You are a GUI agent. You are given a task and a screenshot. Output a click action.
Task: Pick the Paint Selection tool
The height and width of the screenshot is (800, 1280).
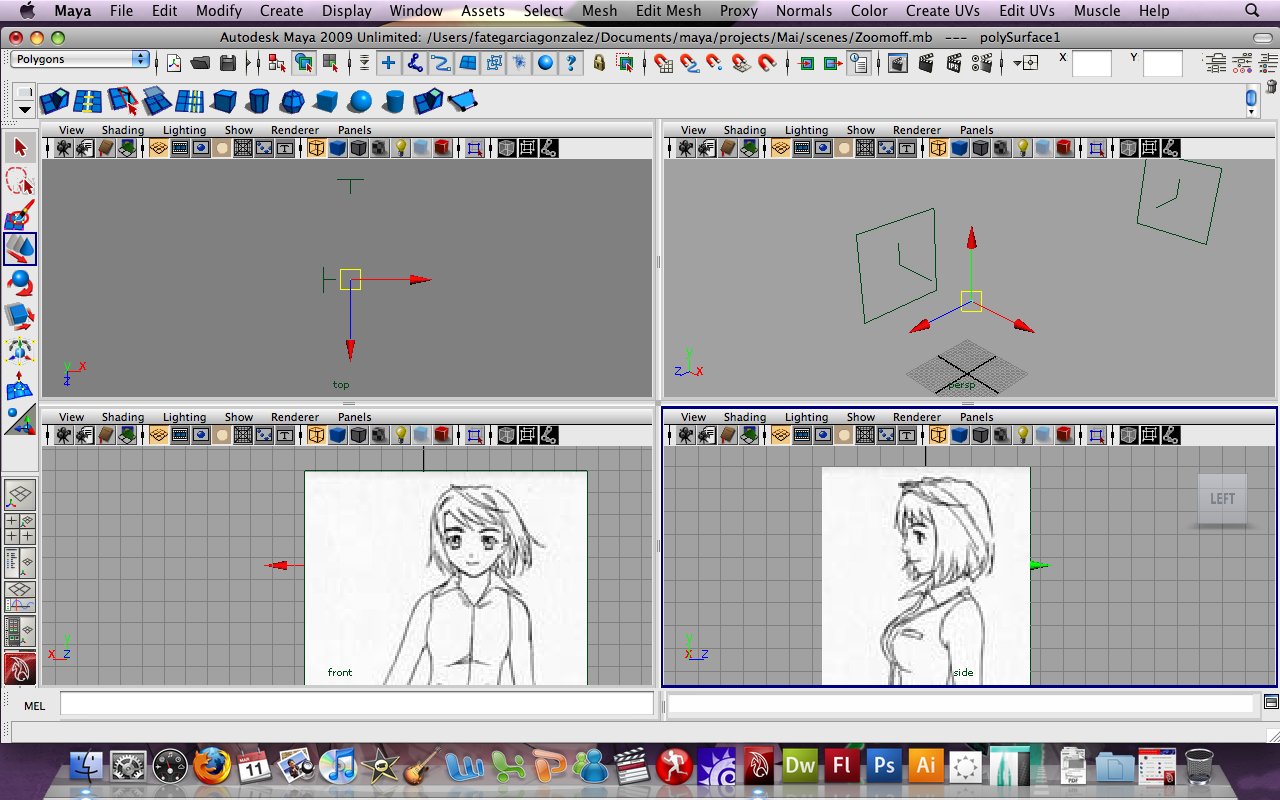[20, 215]
